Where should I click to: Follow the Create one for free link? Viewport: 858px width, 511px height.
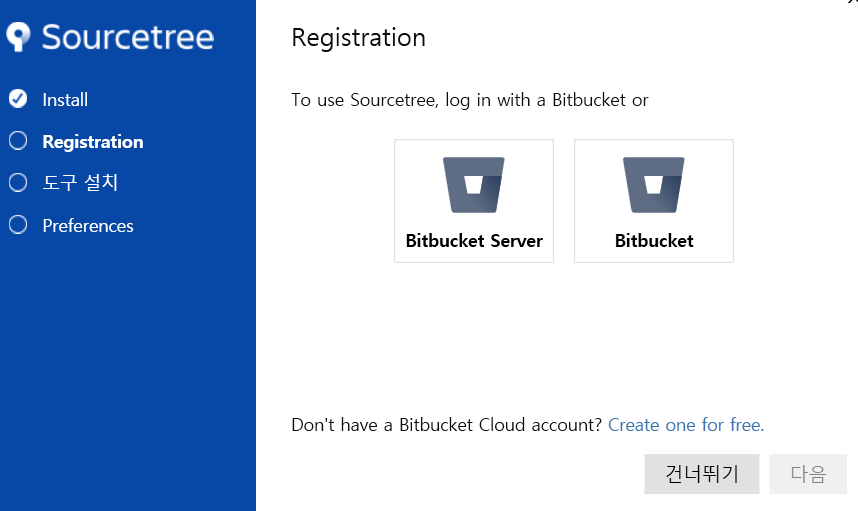point(686,425)
